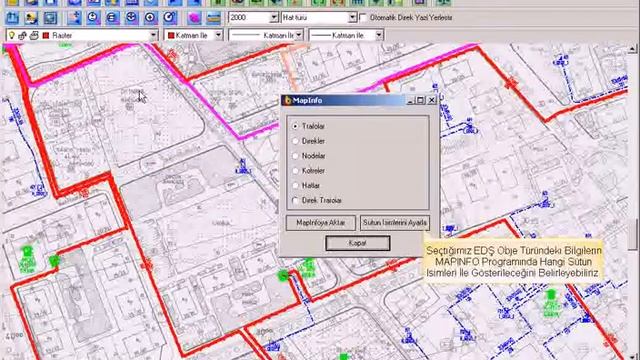The image size is (640, 360).
Task: Click the MapInfo dialog title bar text
Action: point(307,100)
